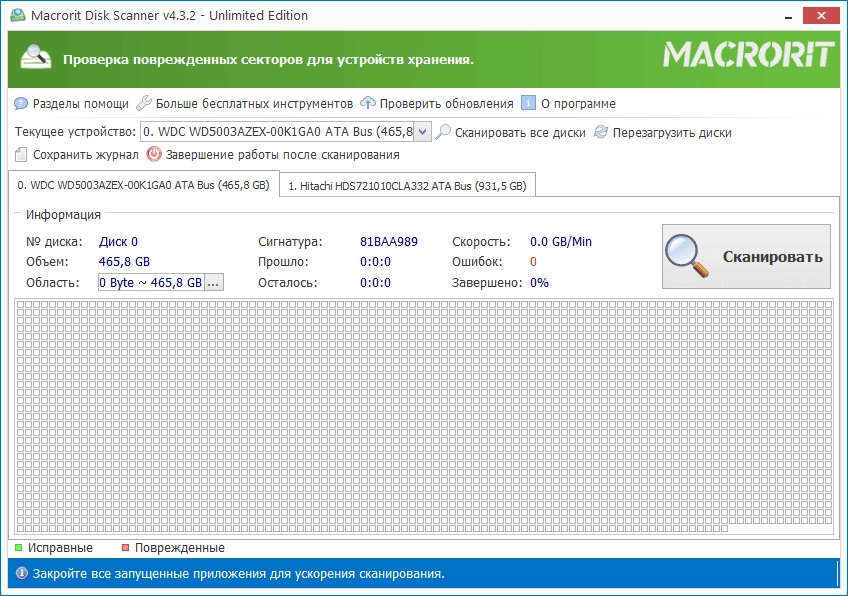The image size is (848, 596).
Task: Click the Ошибок count 0
Action: click(533, 262)
